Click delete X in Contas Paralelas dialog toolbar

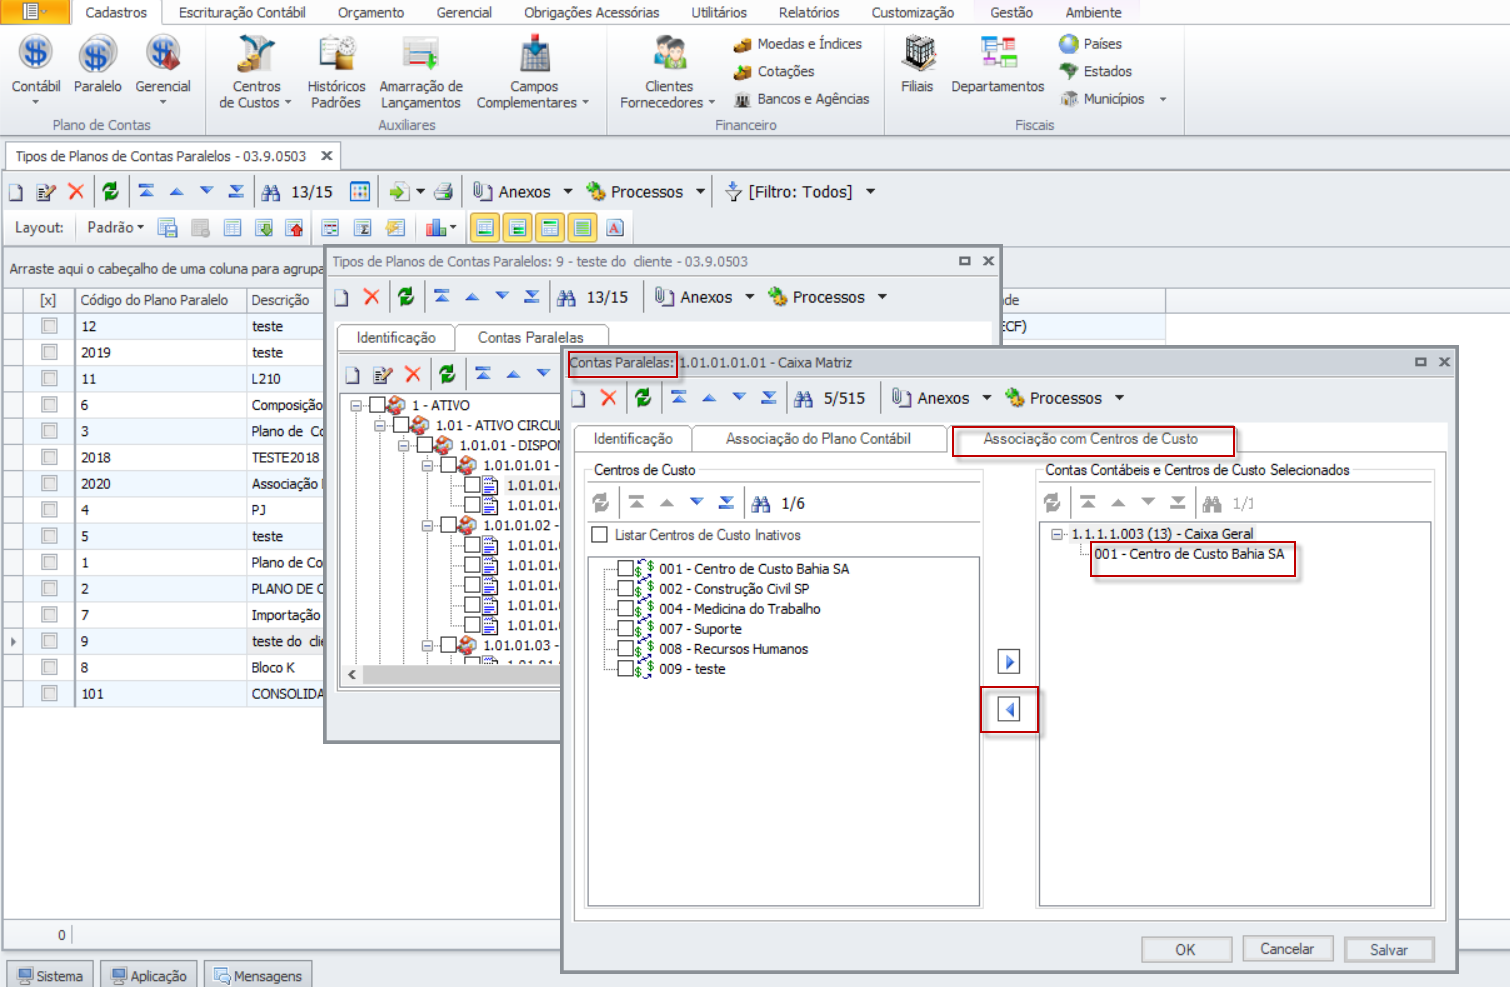(608, 398)
